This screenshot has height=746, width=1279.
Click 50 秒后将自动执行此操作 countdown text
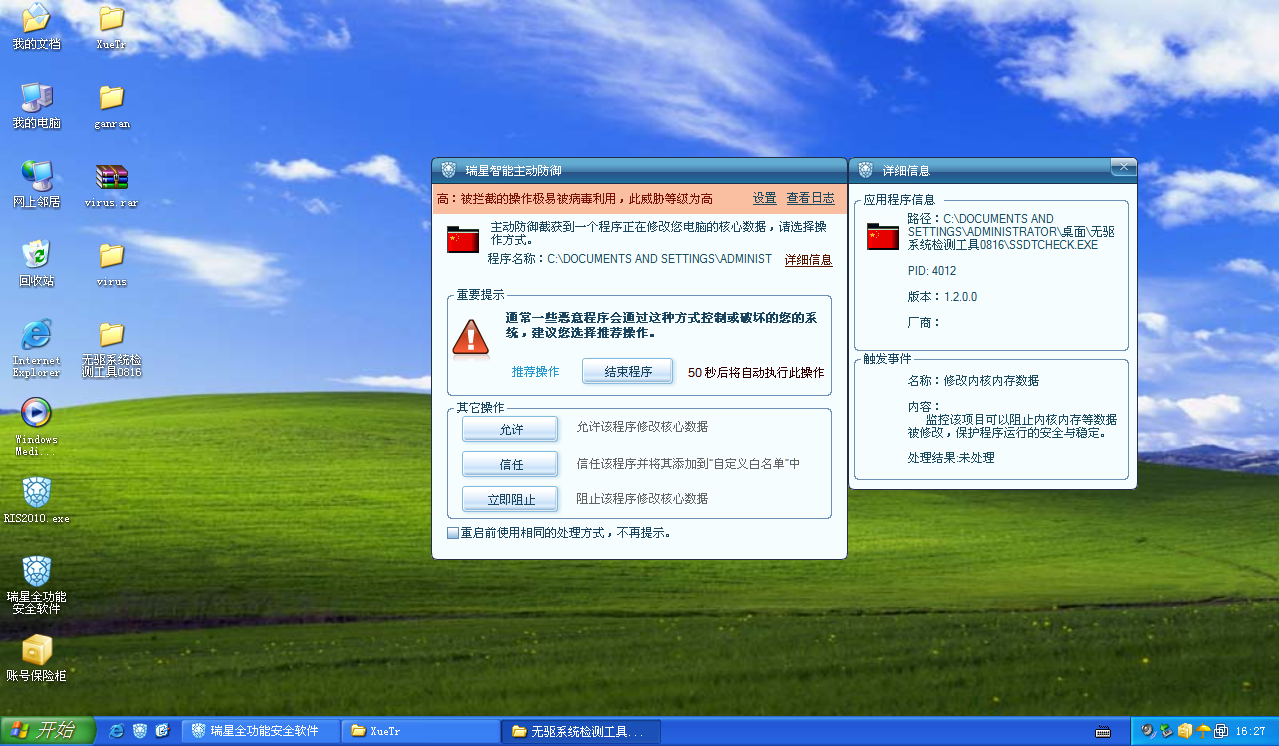(x=756, y=372)
